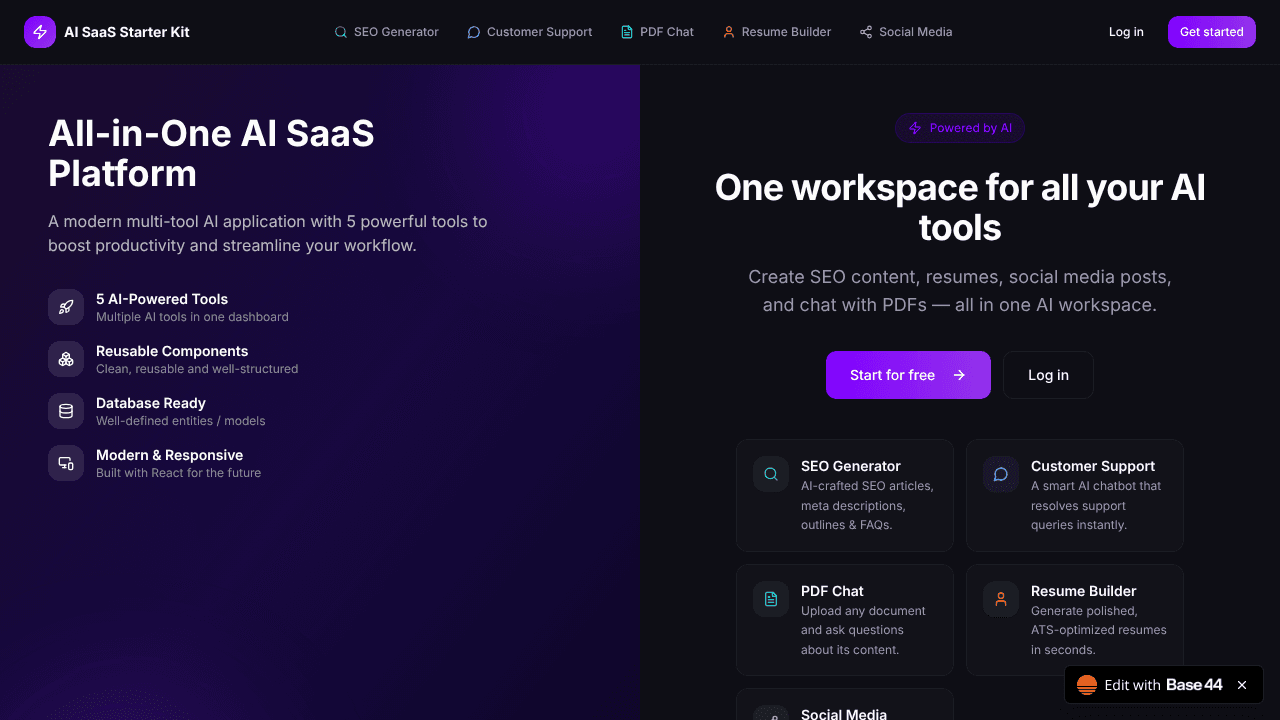Click the Social Media share icon in navbar

[866, 32]
